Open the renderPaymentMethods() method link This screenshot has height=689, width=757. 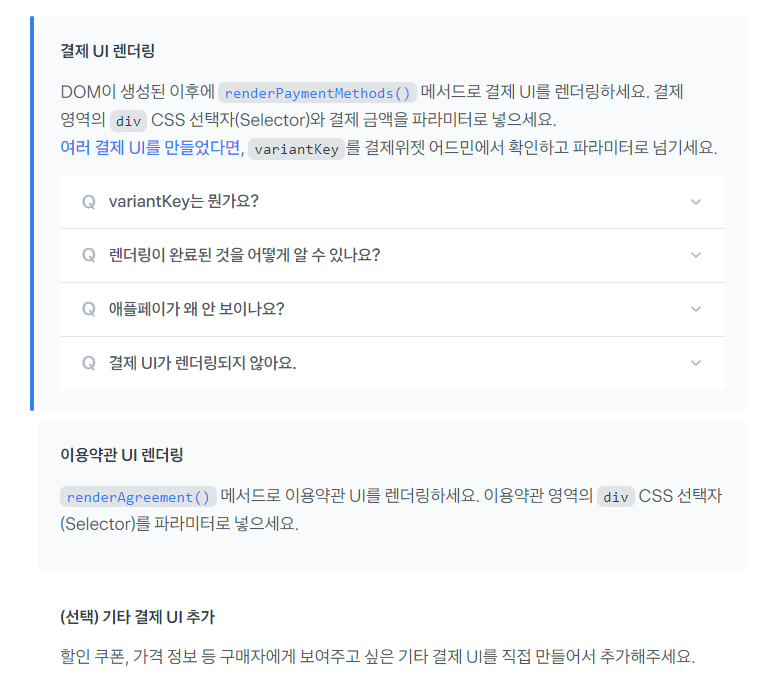317,93
